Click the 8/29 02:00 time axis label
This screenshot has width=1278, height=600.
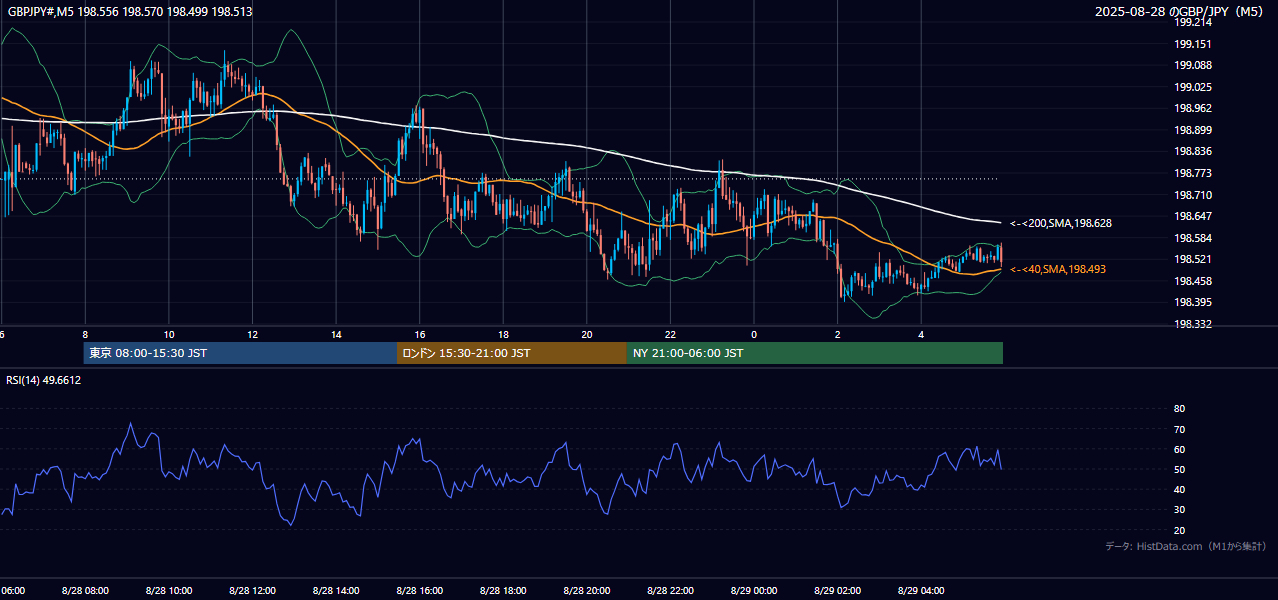tap(837, 590)
